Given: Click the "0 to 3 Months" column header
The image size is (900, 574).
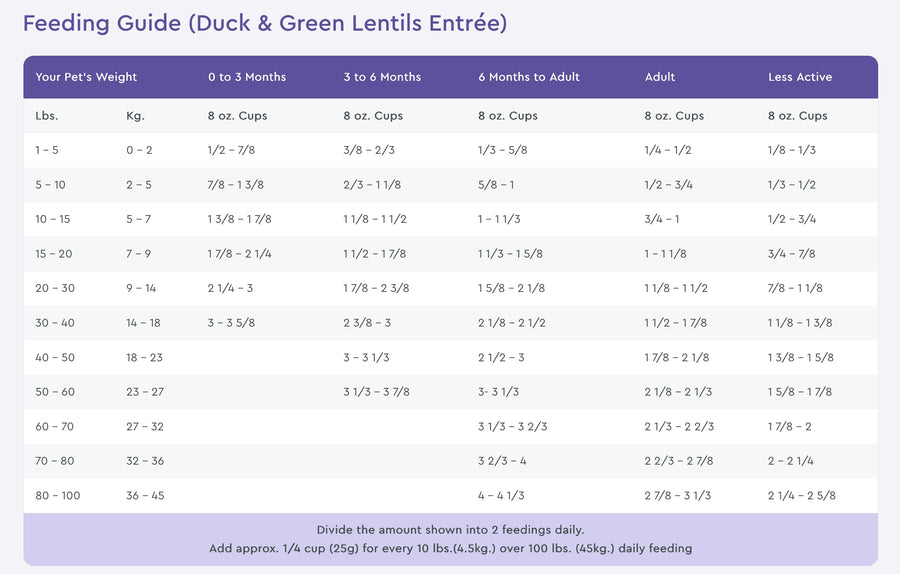Looking at the screenshot, I should [247, 77].
